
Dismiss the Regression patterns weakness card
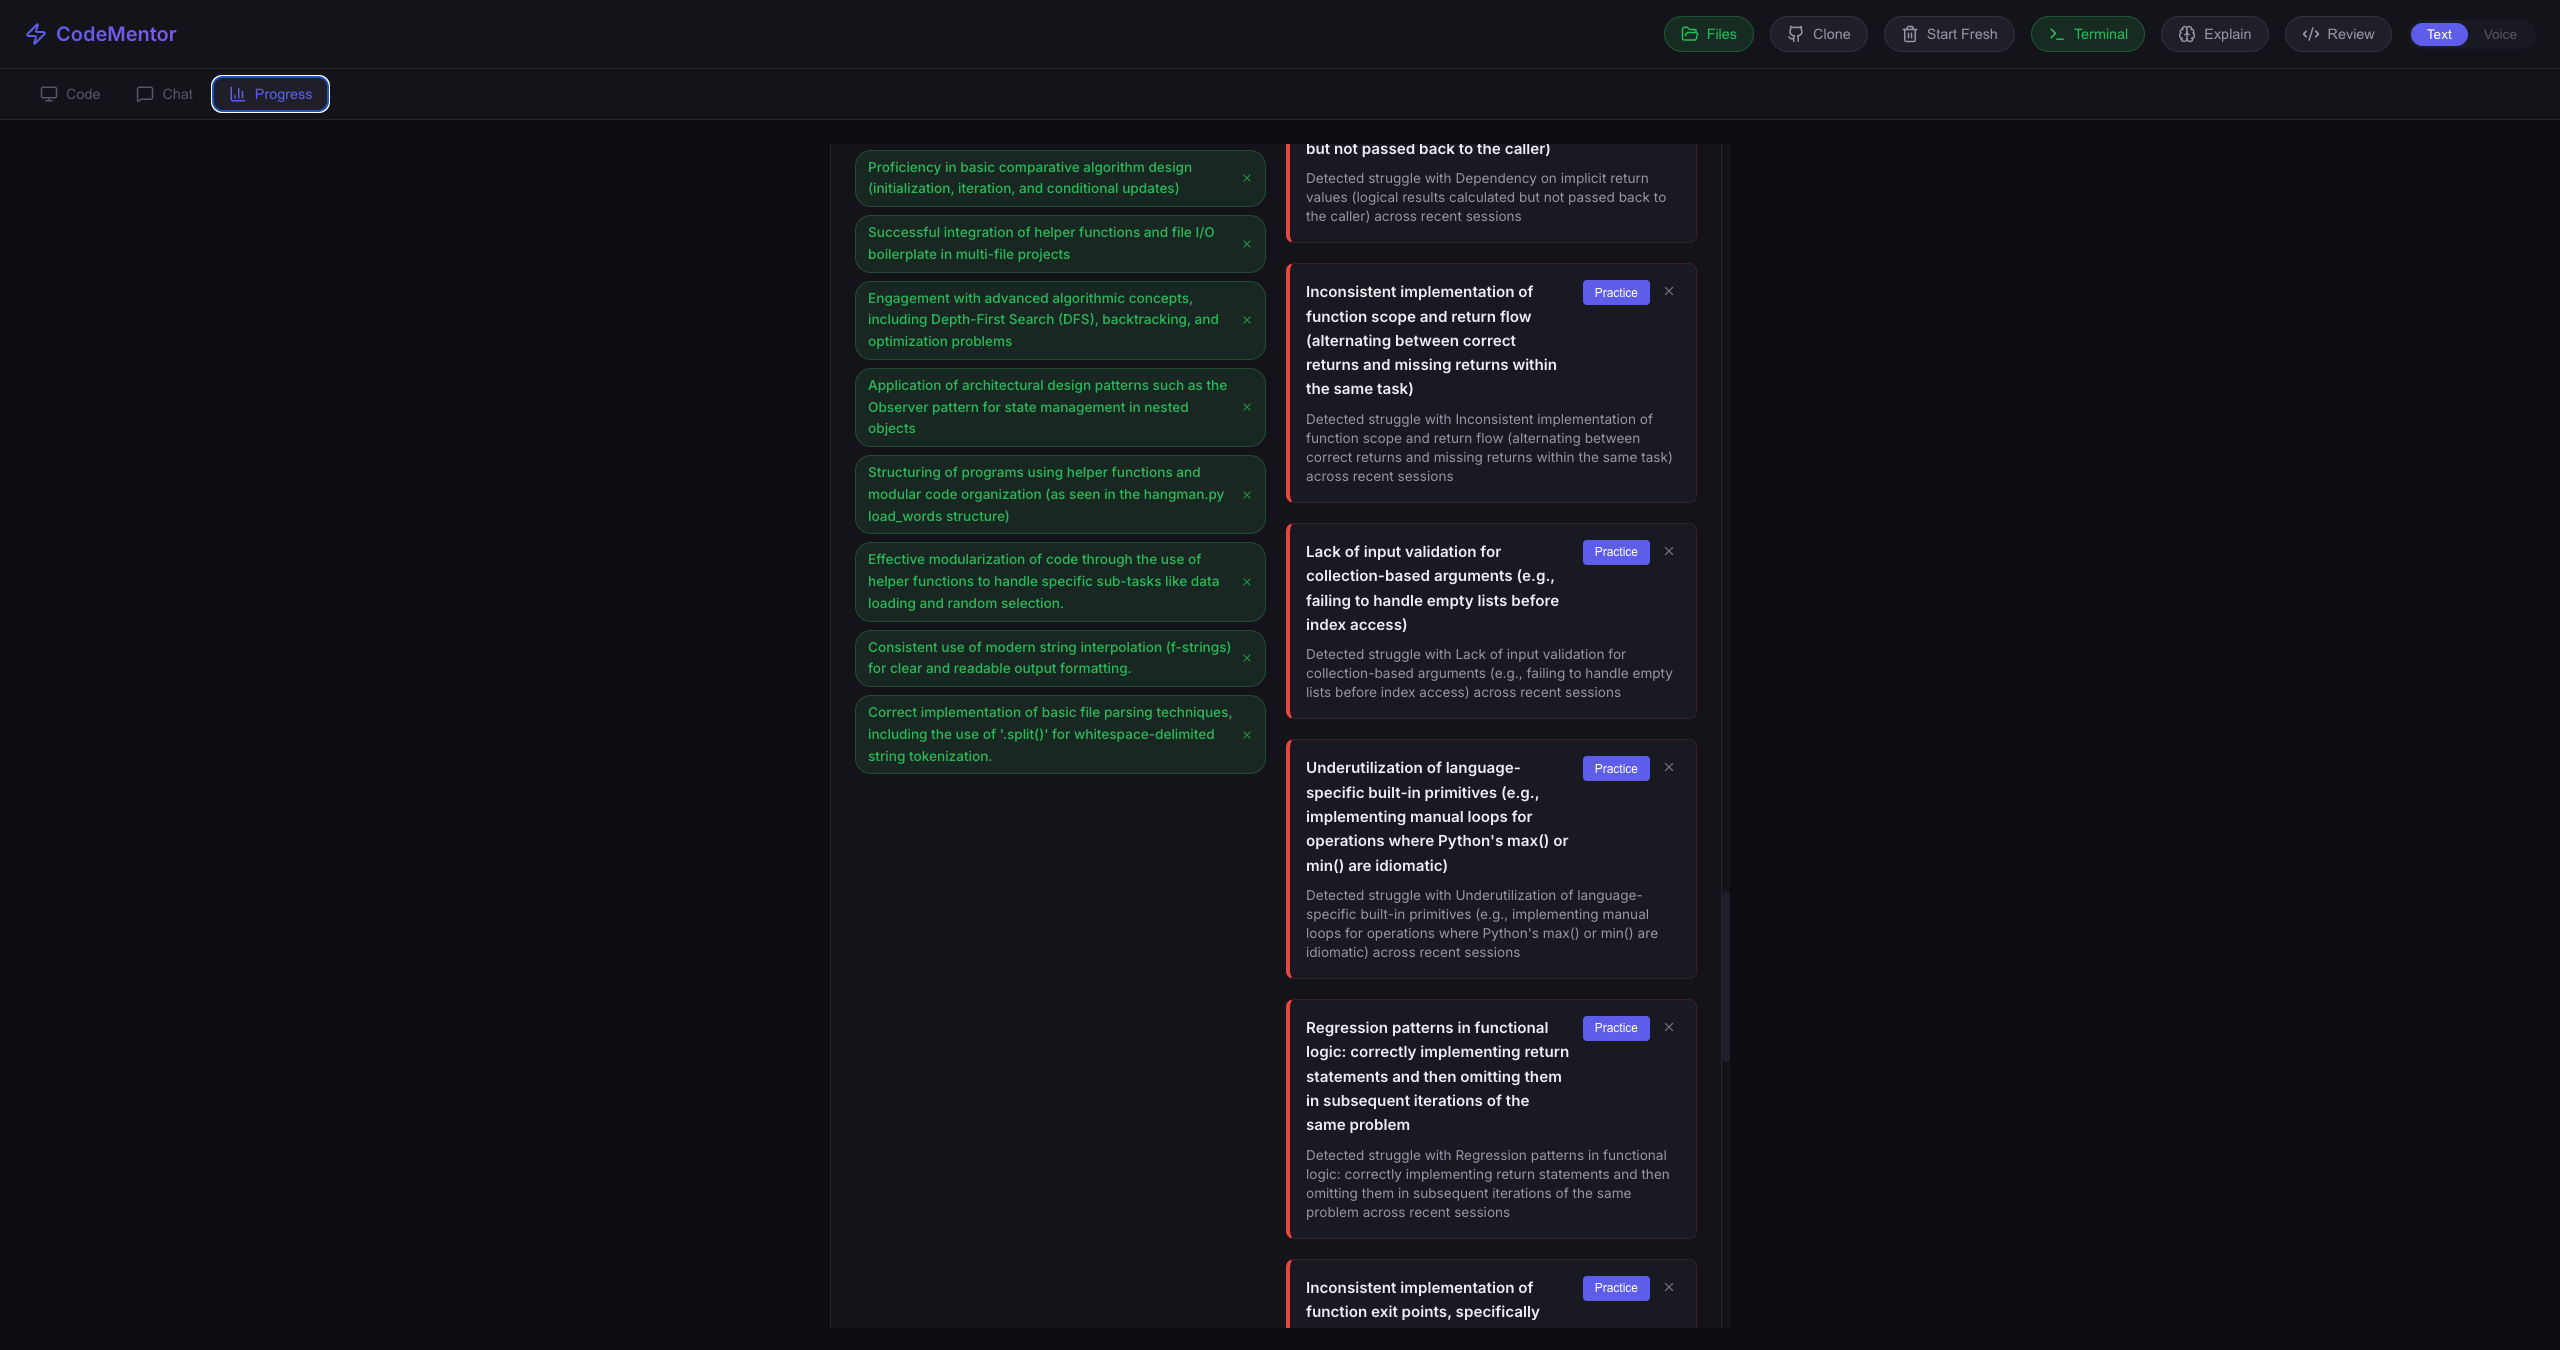1668,1027
